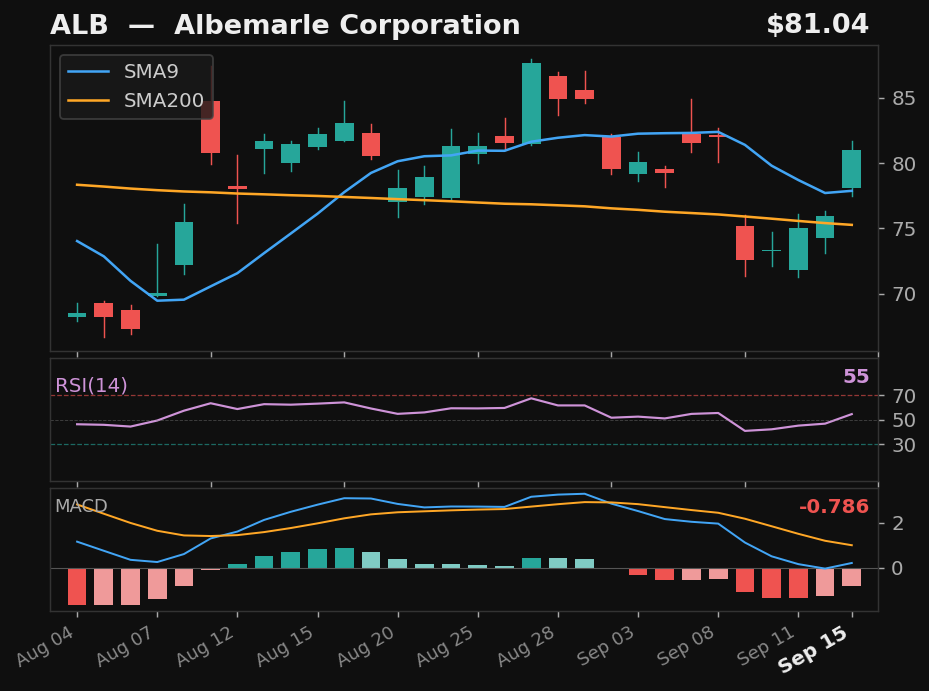
Task: Click the Aug 28 date label
Action: coord(526,645)
